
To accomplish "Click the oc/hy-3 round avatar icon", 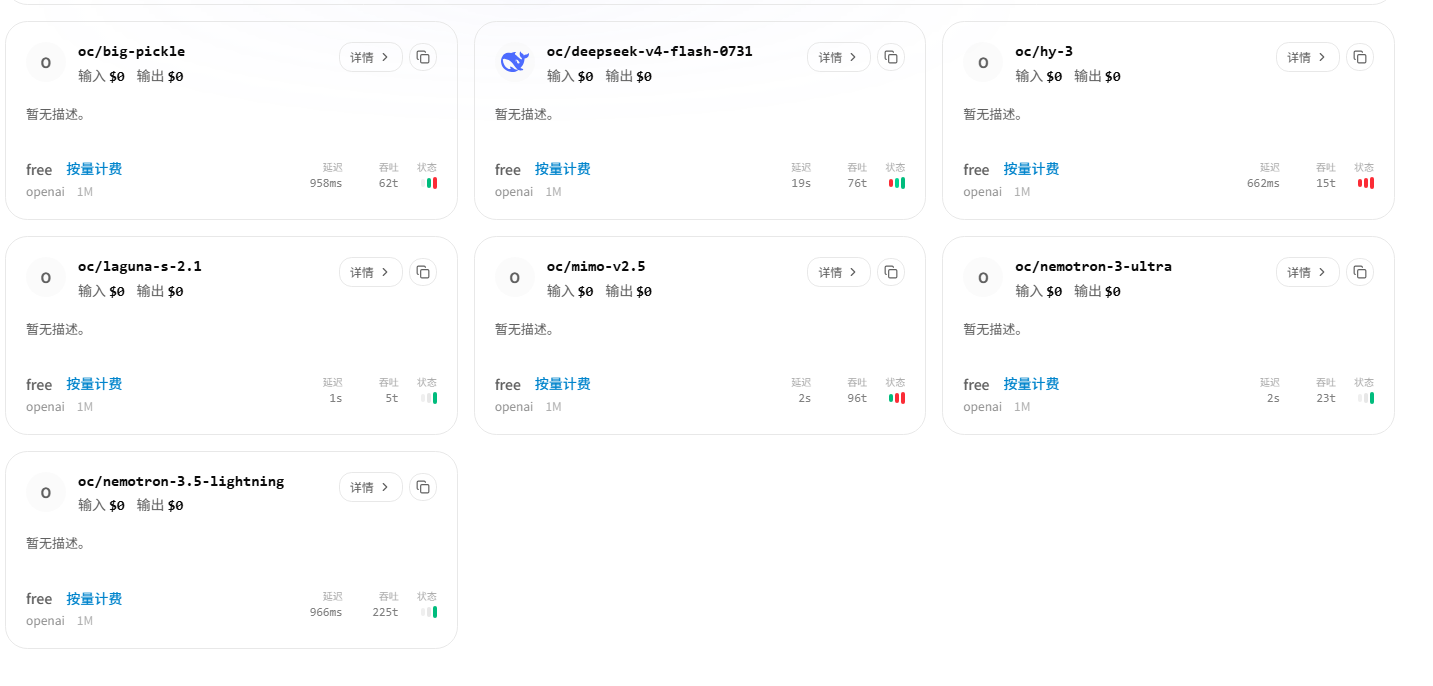I will pos(982,62).
